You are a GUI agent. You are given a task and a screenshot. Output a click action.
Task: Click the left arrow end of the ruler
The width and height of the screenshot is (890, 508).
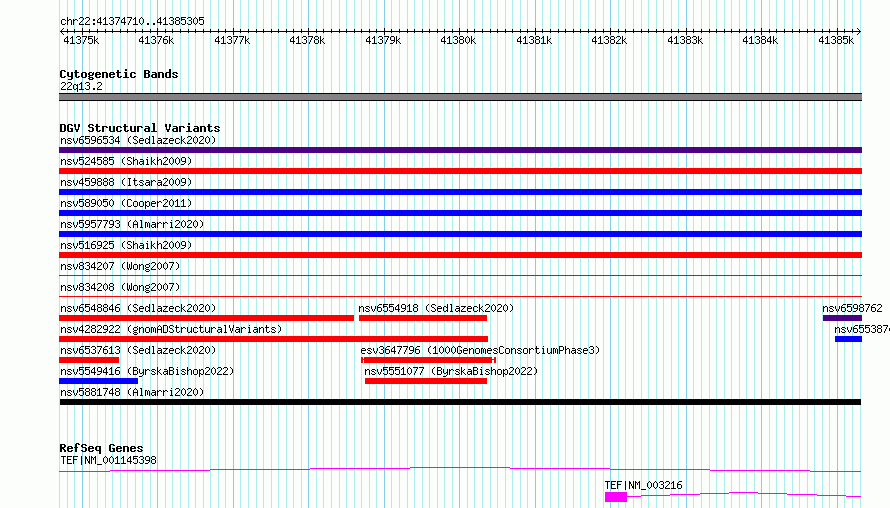(x=61, y=31)
